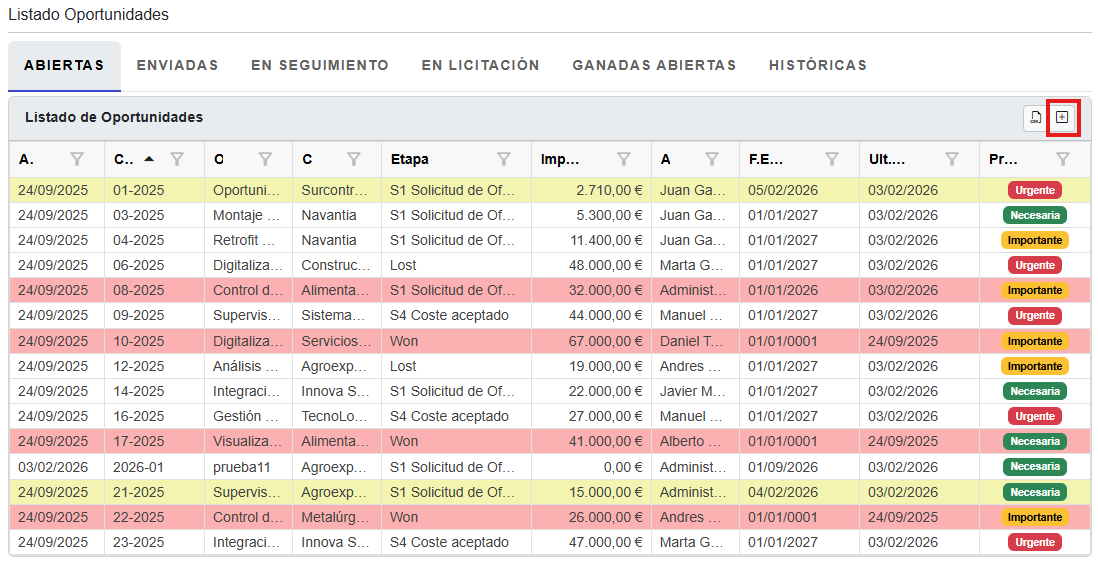Go to the EN LICITACIÓN tab
The width and height of the screenshot is (1098, 561).
click(x=480, y=65)
